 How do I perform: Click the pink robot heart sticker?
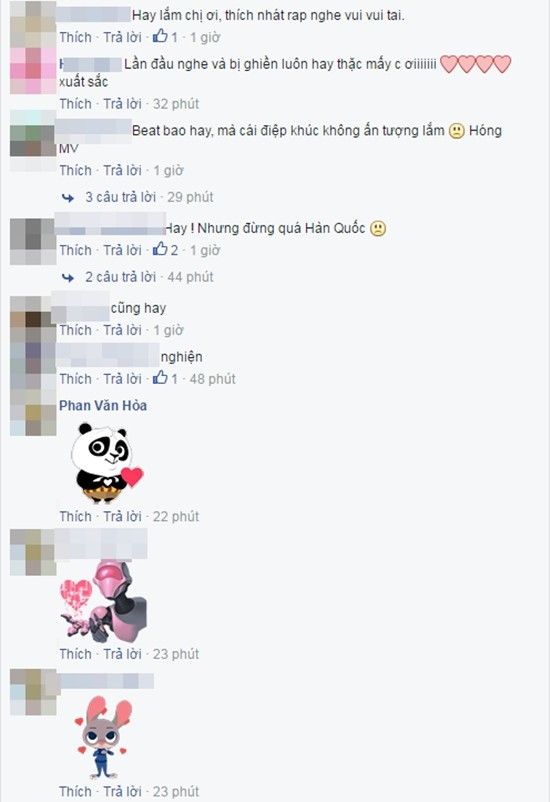104,602
